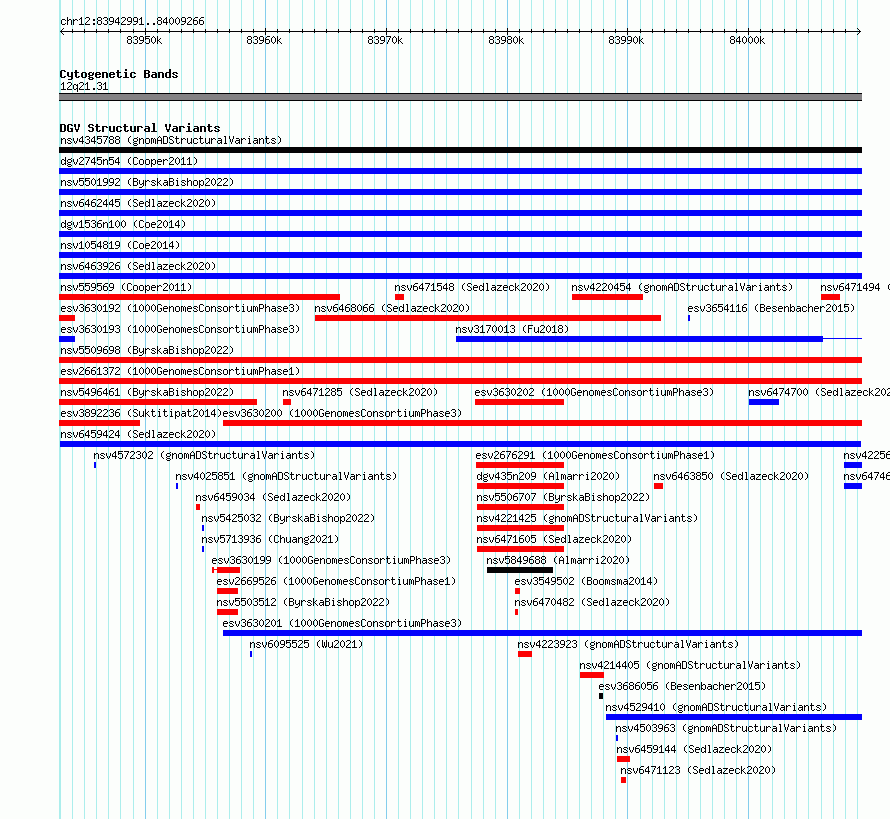The width and height of the screenshot is (890, 819).
Task: Select esv3630192 (1000GenomesConsortiumPhase3) label
Action: point(180,308)
